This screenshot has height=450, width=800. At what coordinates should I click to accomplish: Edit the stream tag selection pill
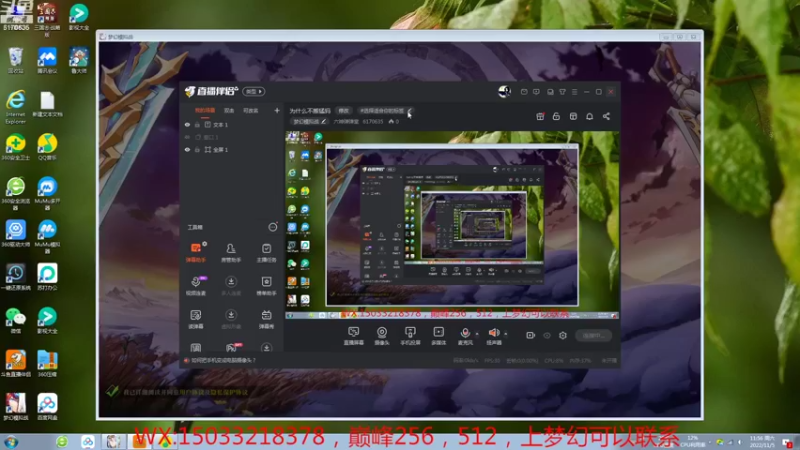pyautogui.click(x=384, y=111)
